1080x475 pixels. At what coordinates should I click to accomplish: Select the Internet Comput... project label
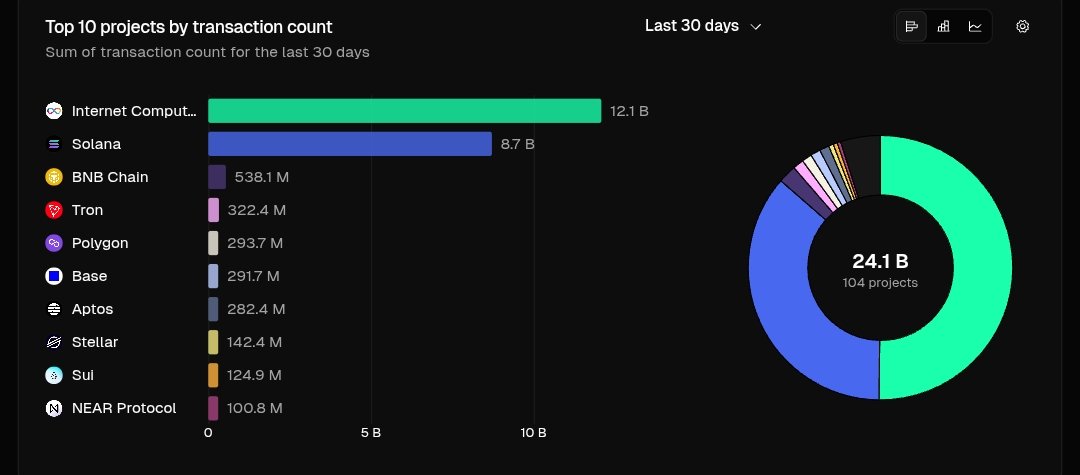[x=134, y=111]
